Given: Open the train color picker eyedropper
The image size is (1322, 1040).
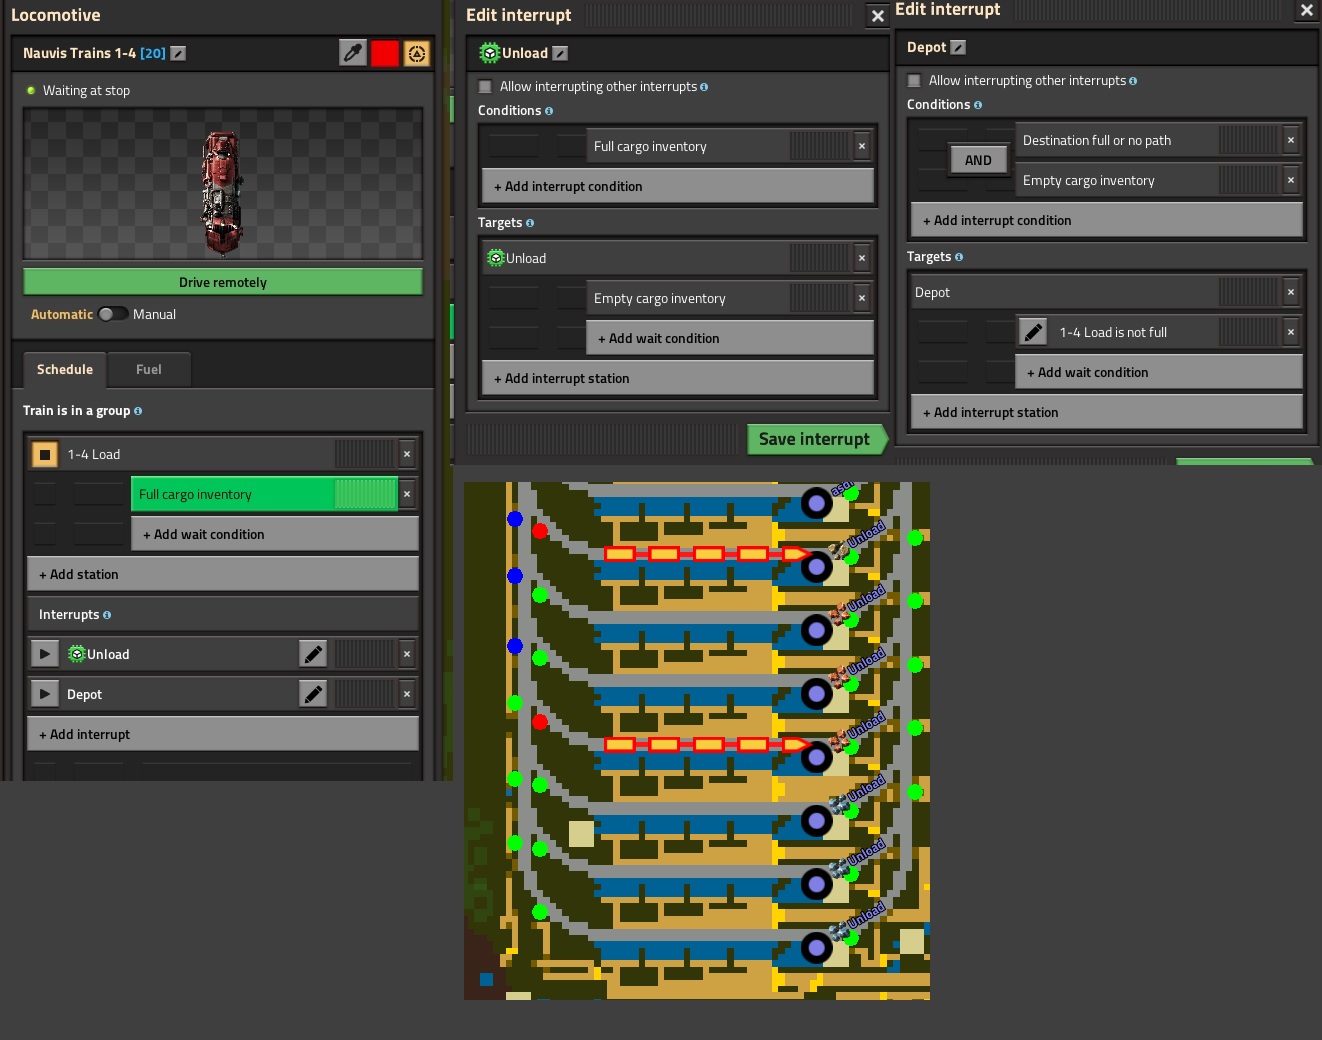Looking at the screenshot, I should coord(353,53).
